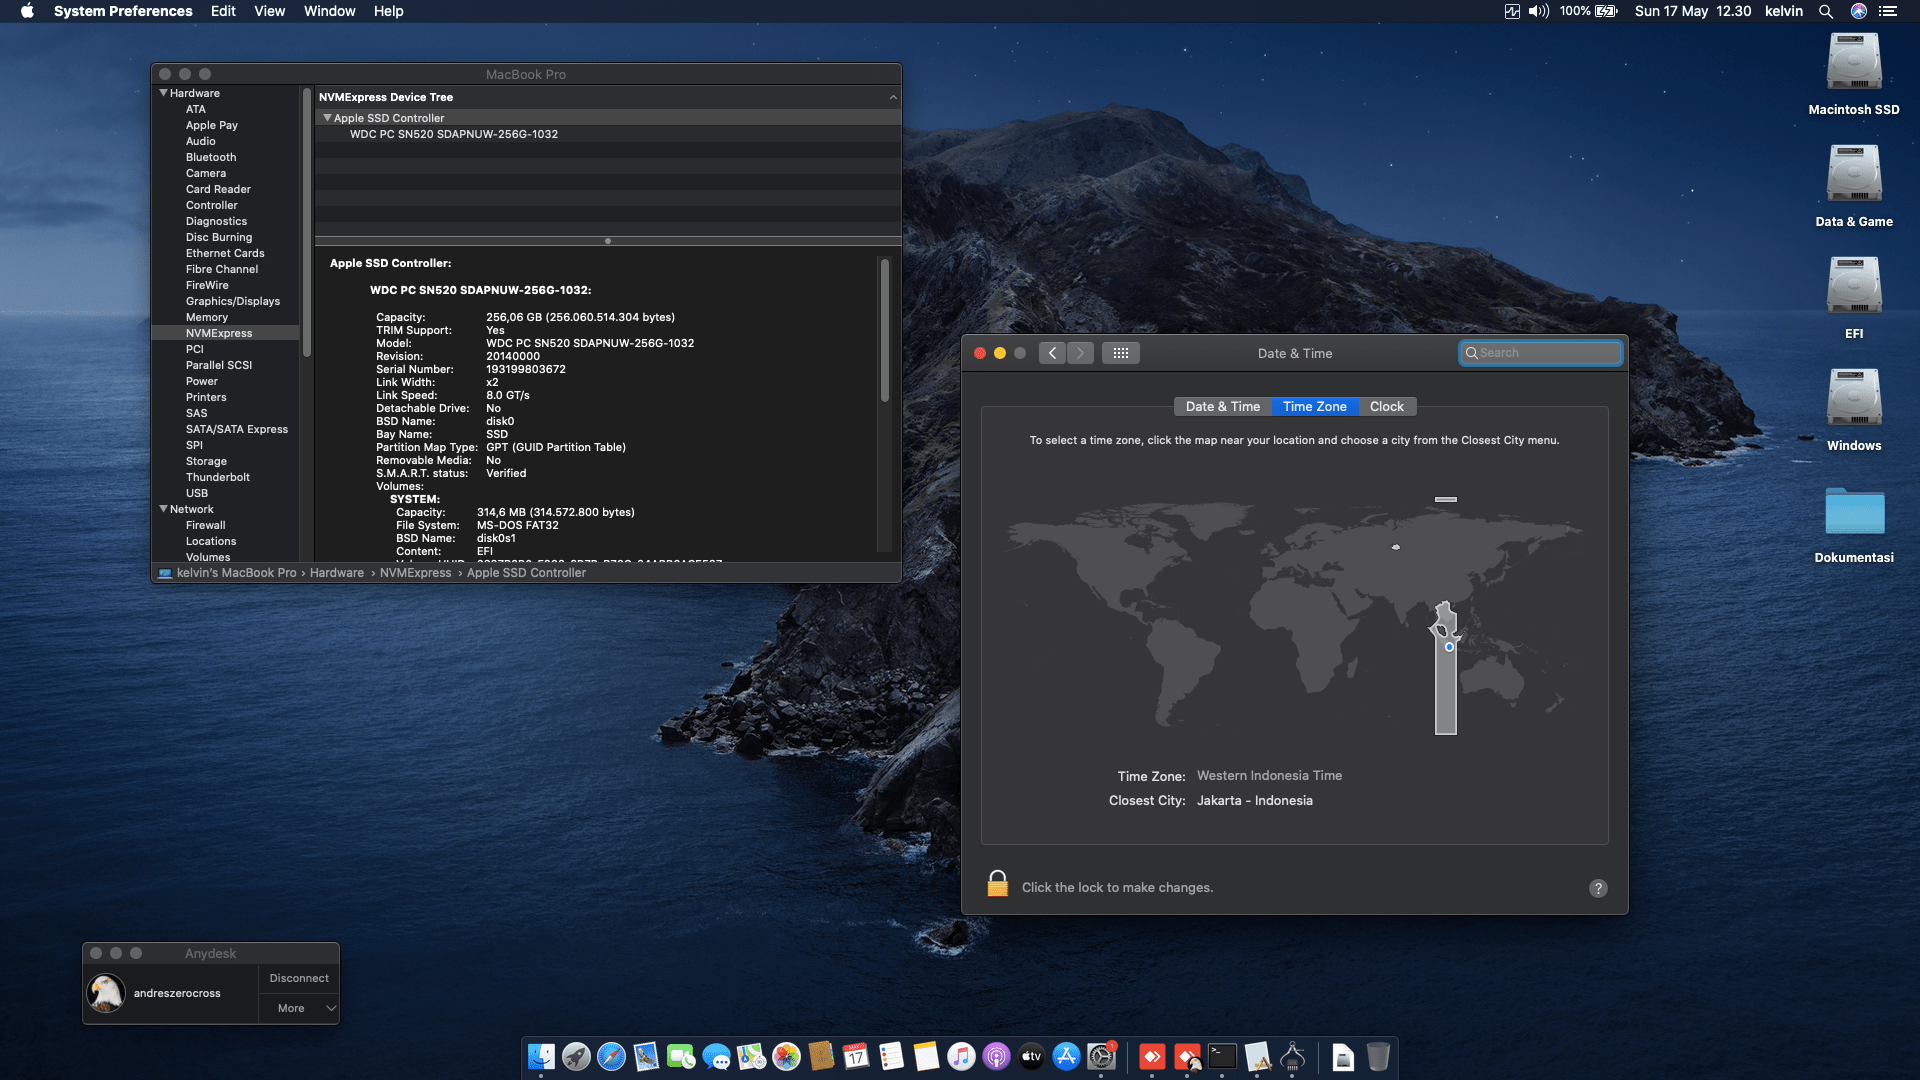Open the View menu
This screenshot has height=1080, width=1920.
coord(269,11)
